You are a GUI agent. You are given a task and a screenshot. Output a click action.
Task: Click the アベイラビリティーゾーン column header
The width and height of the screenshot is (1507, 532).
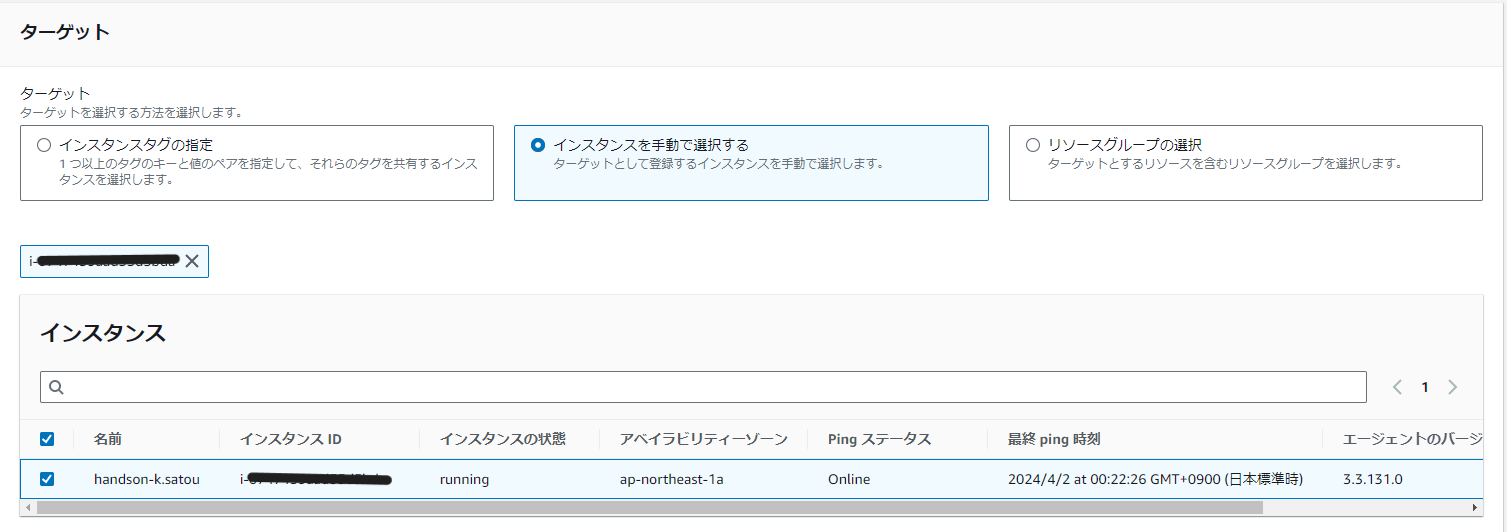point(704,439)
